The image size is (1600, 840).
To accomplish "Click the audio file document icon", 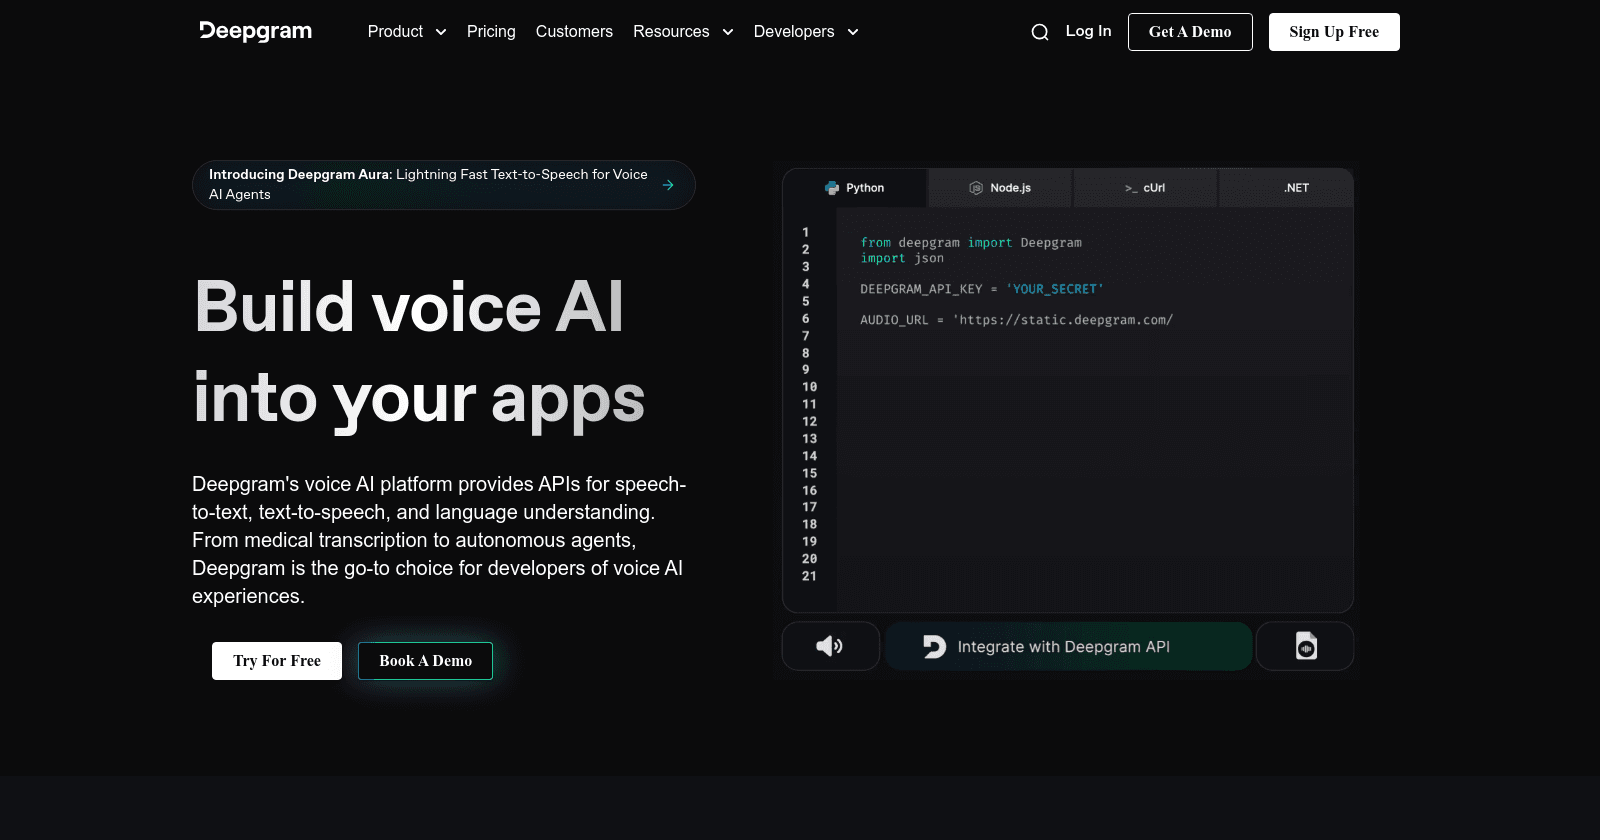I will (x=1306, y=646).
